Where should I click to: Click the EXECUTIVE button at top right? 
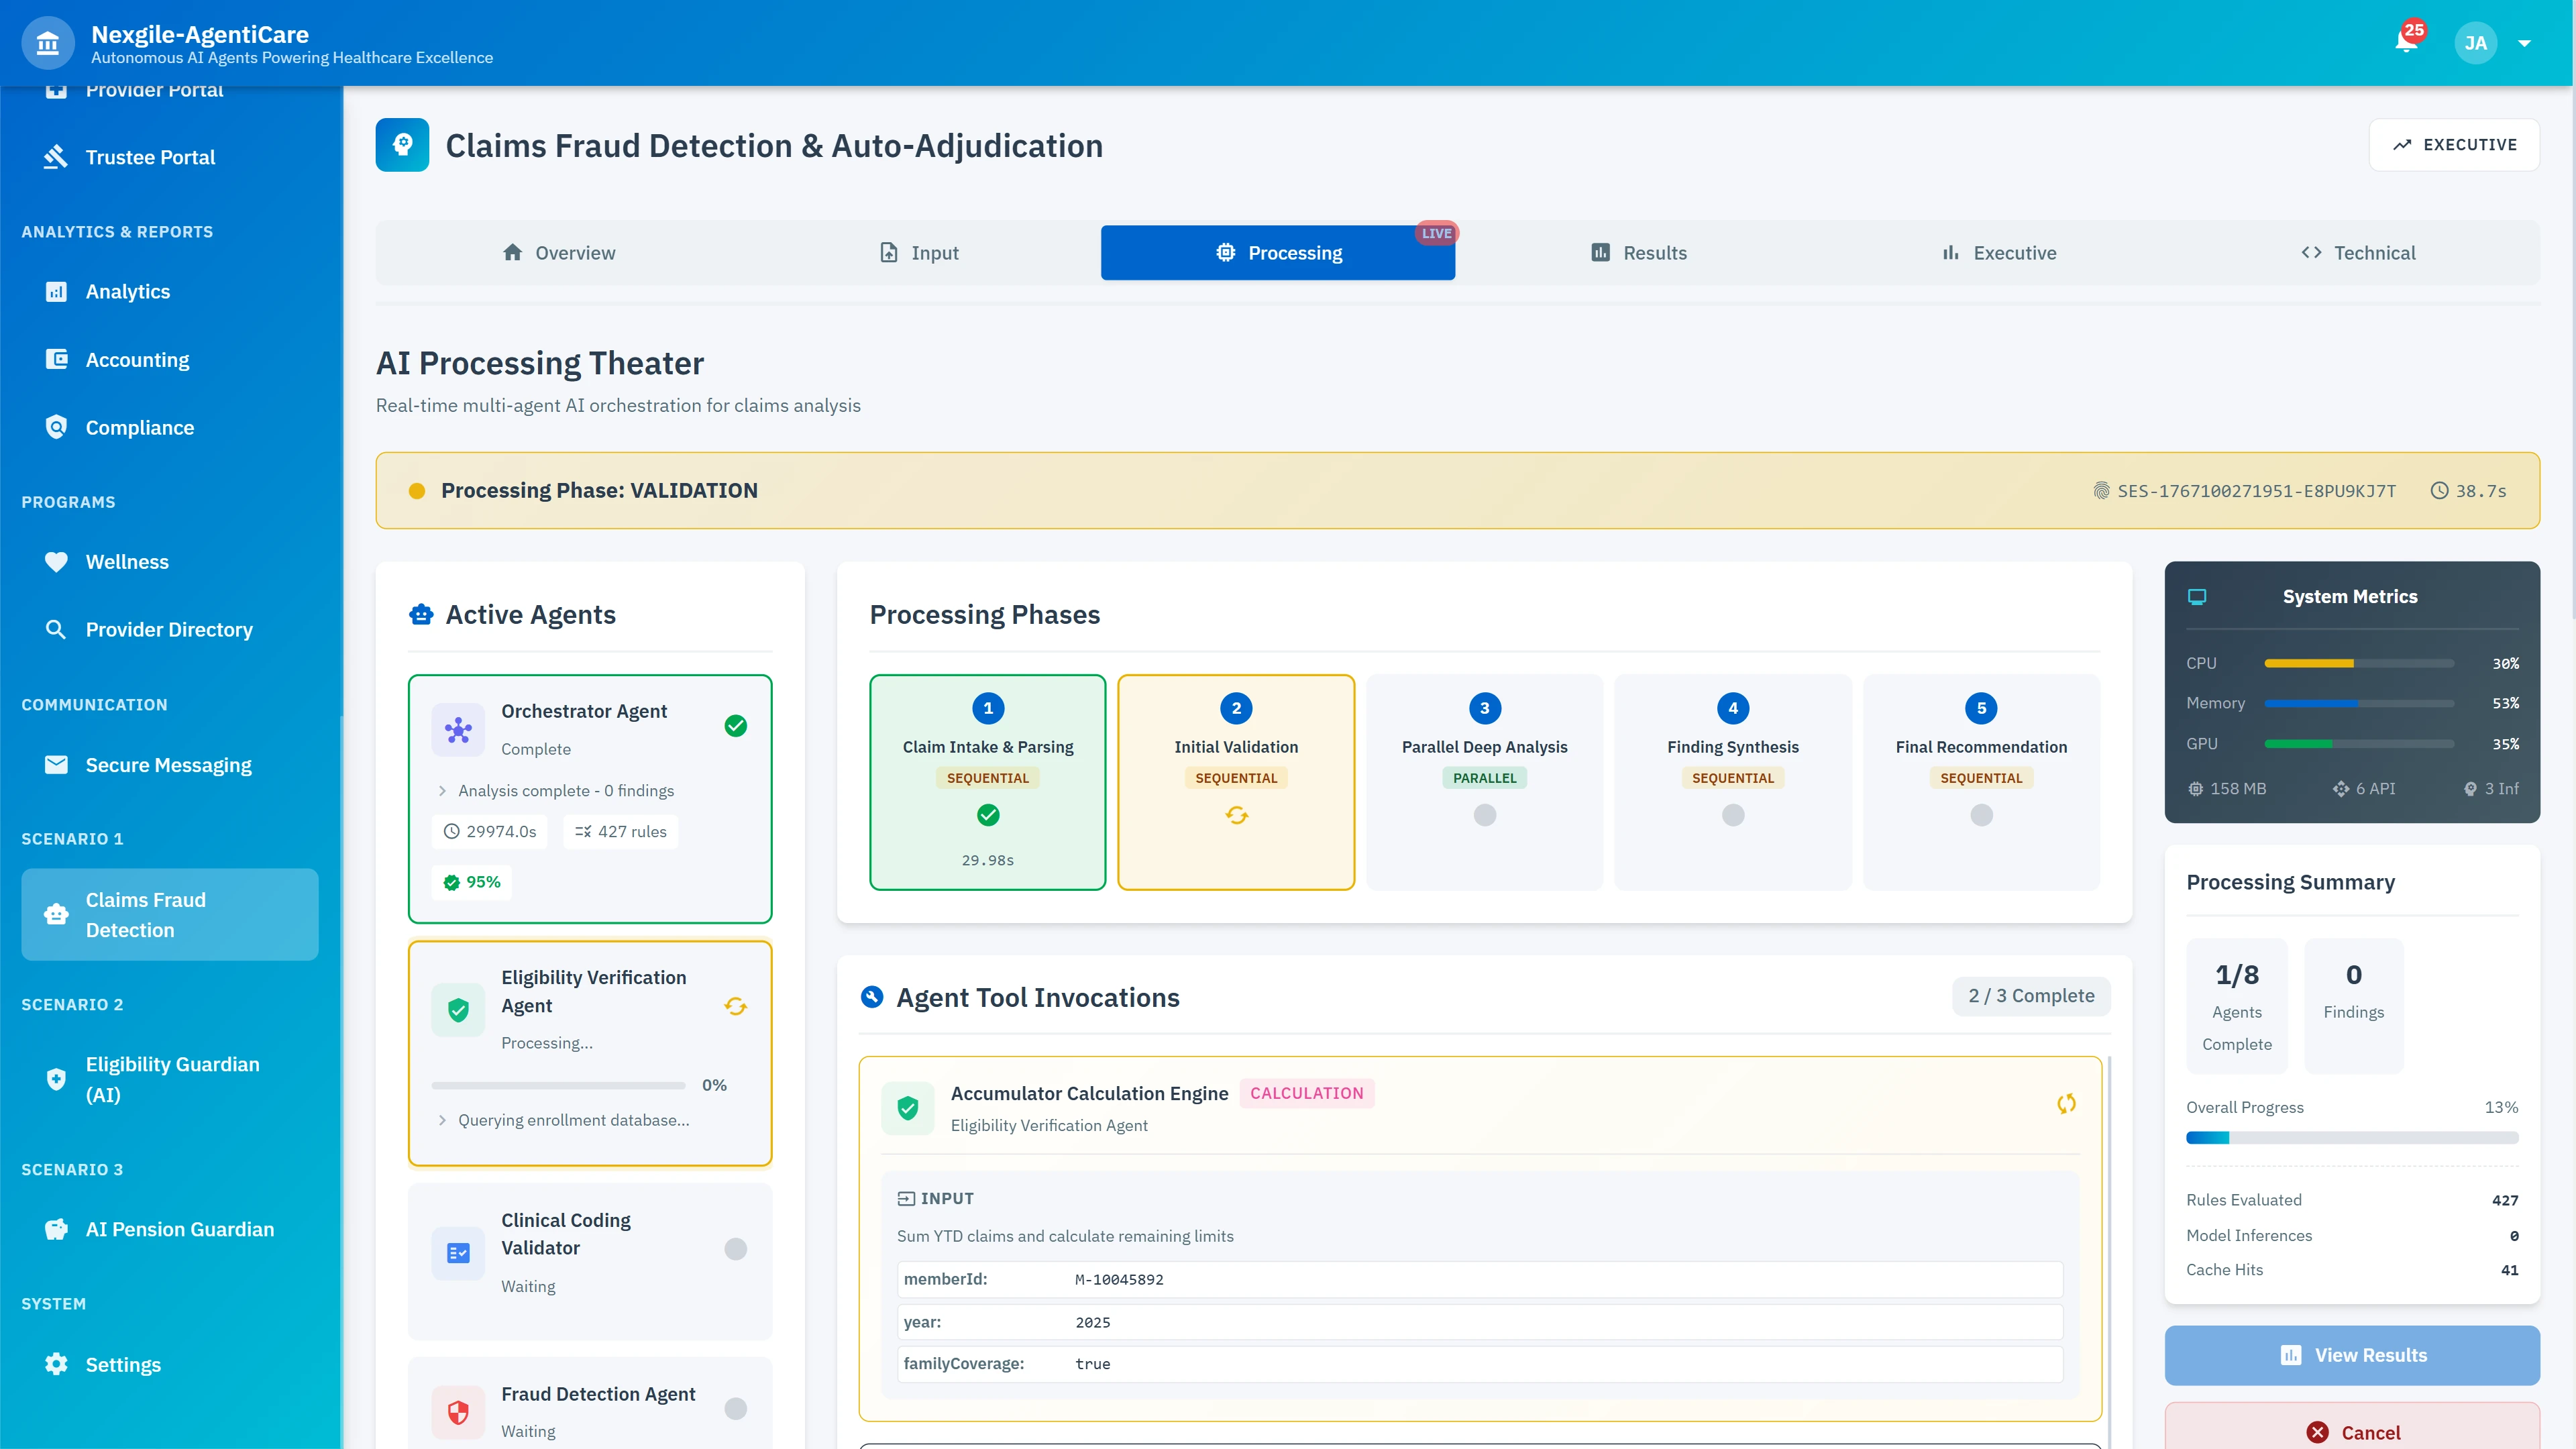click(x=2454, y=144)
